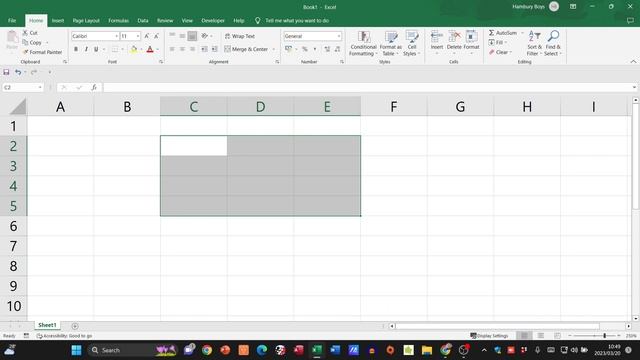The width and height of the screenshot is (640, 360).
Task: Toggle Bold formatting
Action: coord(76,49)
